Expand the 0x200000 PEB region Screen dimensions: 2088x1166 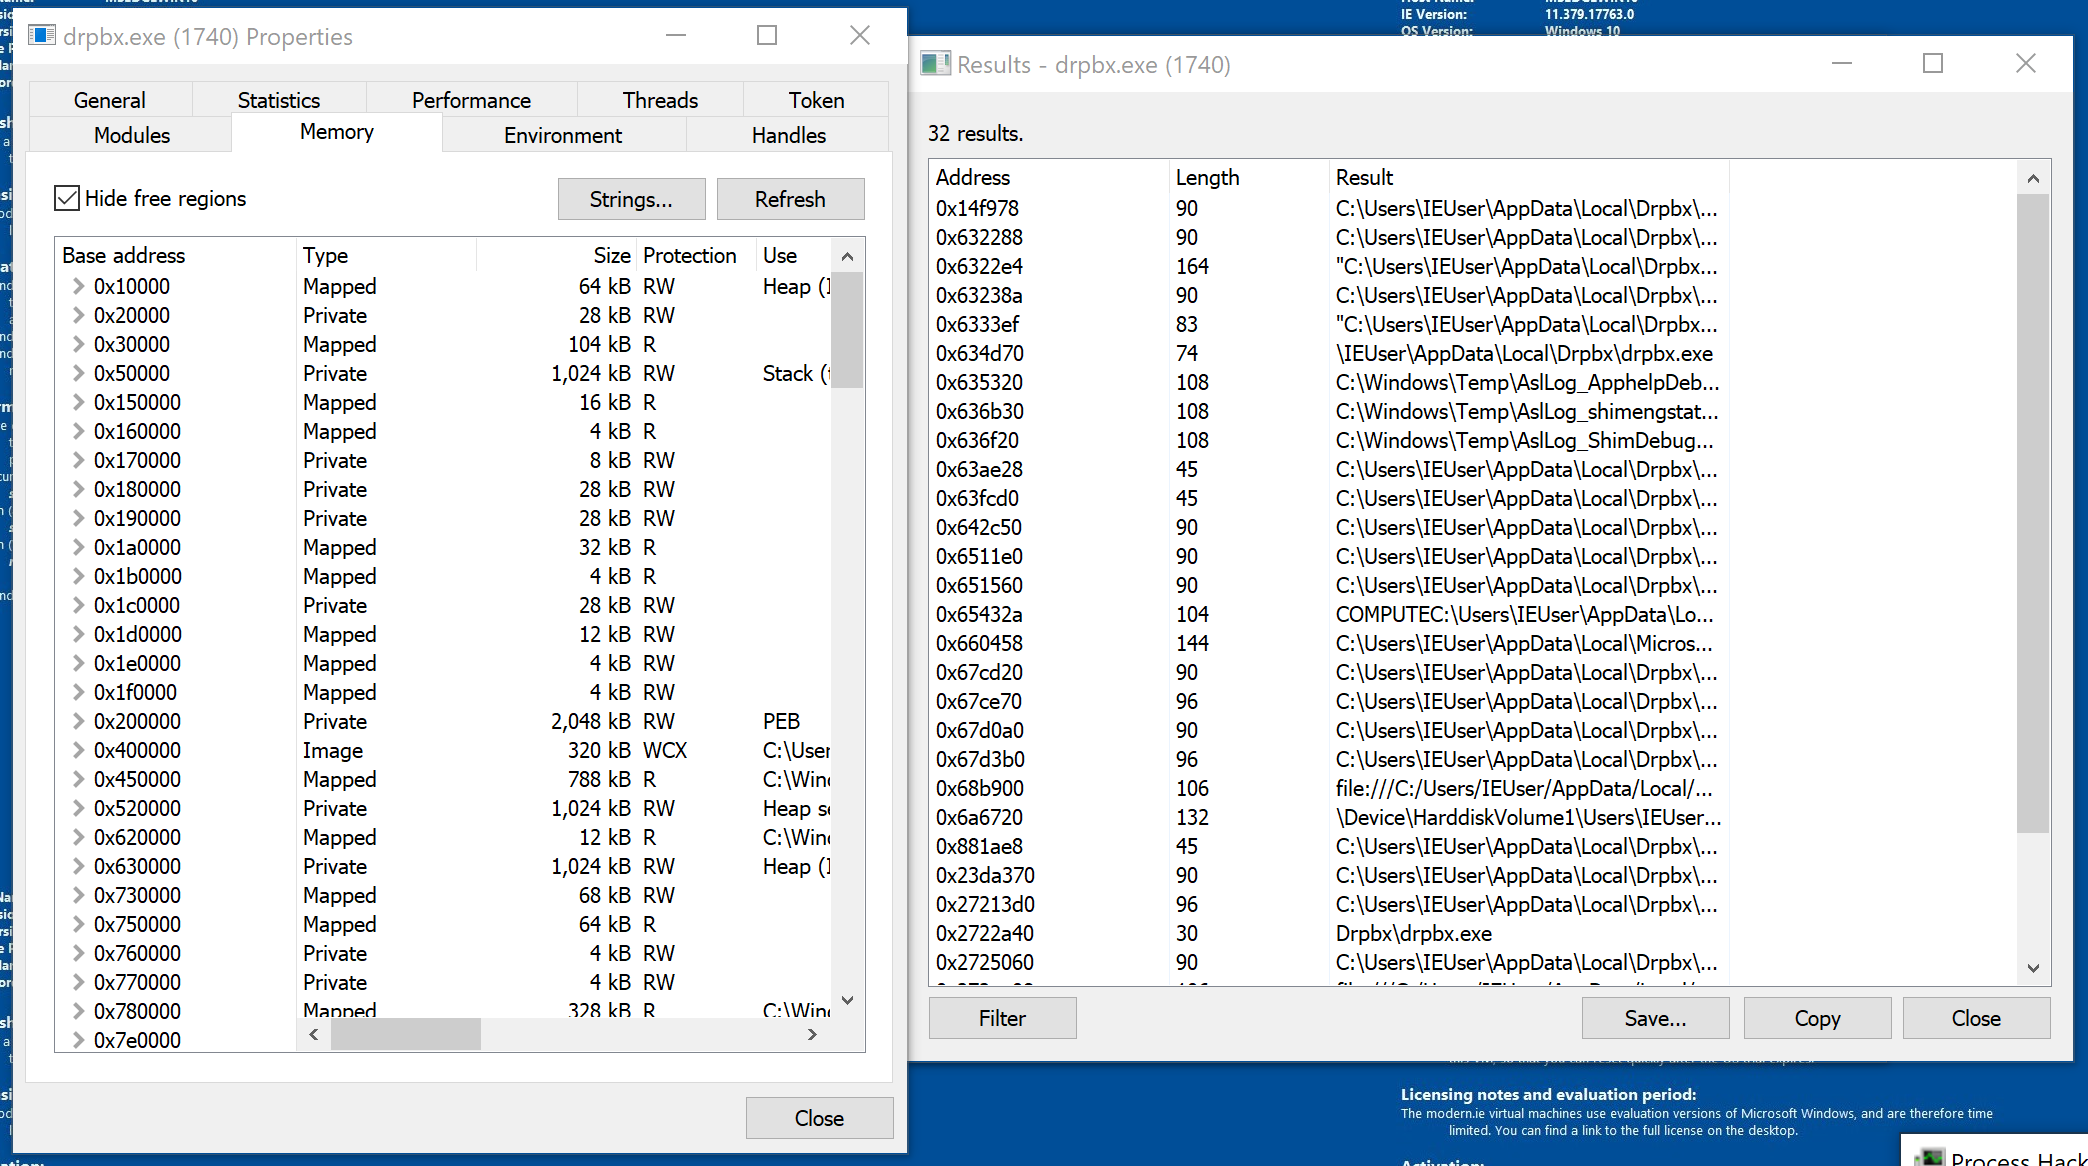pos(77,721)
